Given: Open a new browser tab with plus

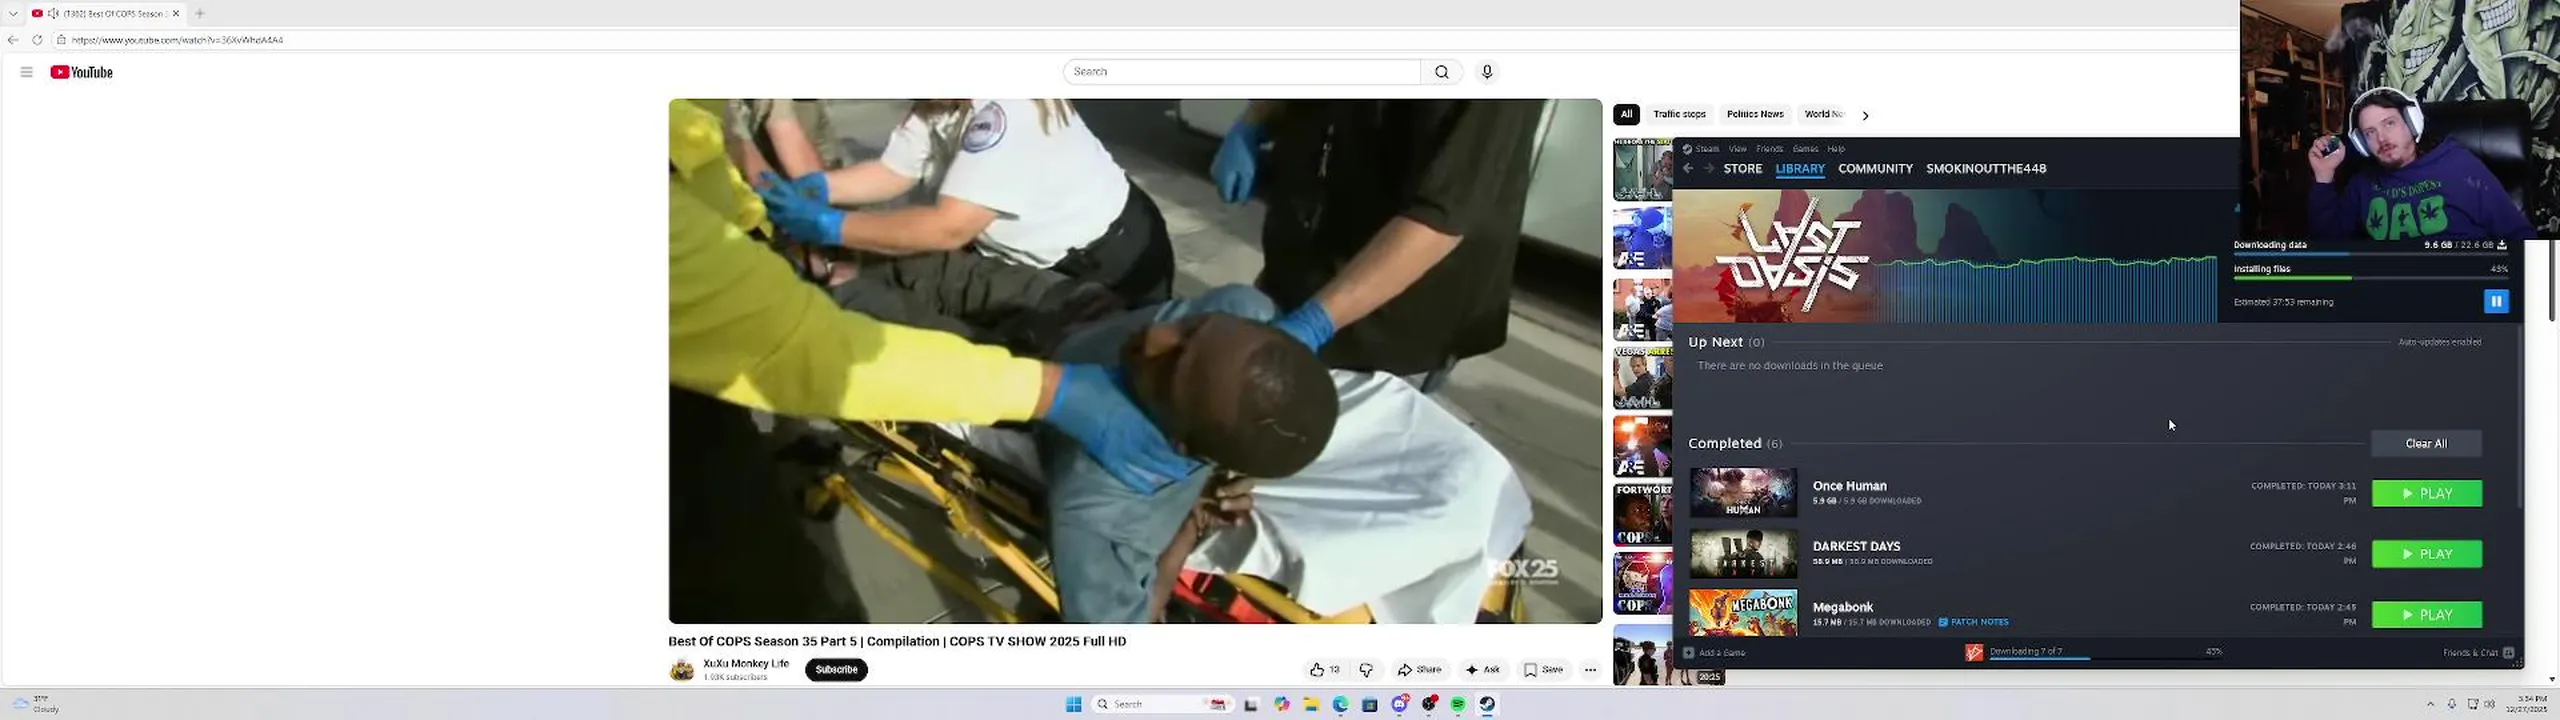Looking at the screenshot, I should pos(200,14).
